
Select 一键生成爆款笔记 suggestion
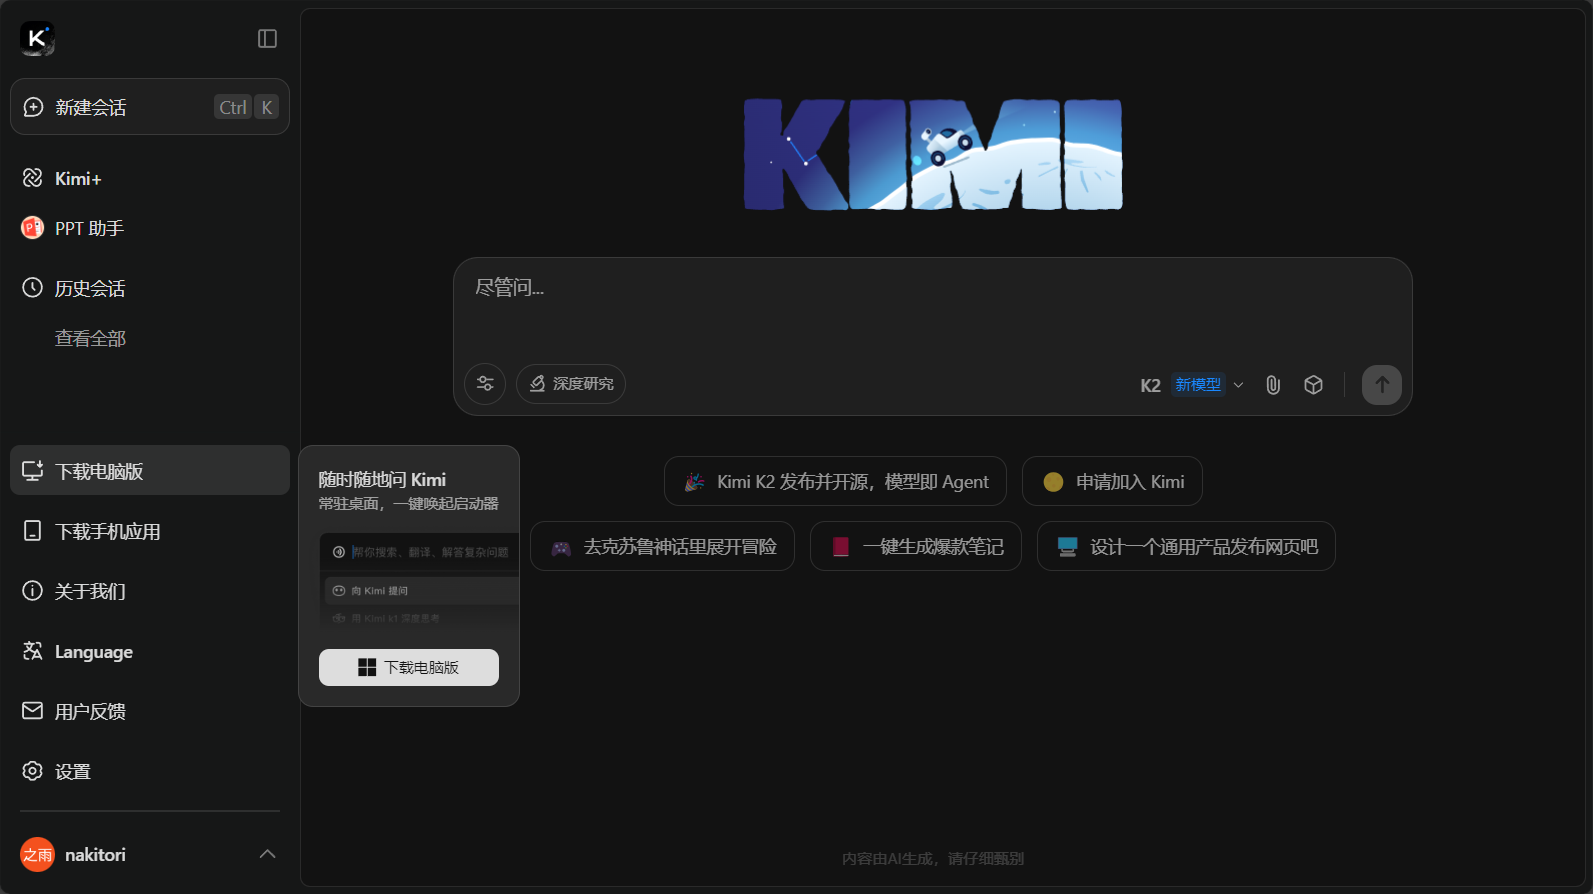click(x=915, y=546)
